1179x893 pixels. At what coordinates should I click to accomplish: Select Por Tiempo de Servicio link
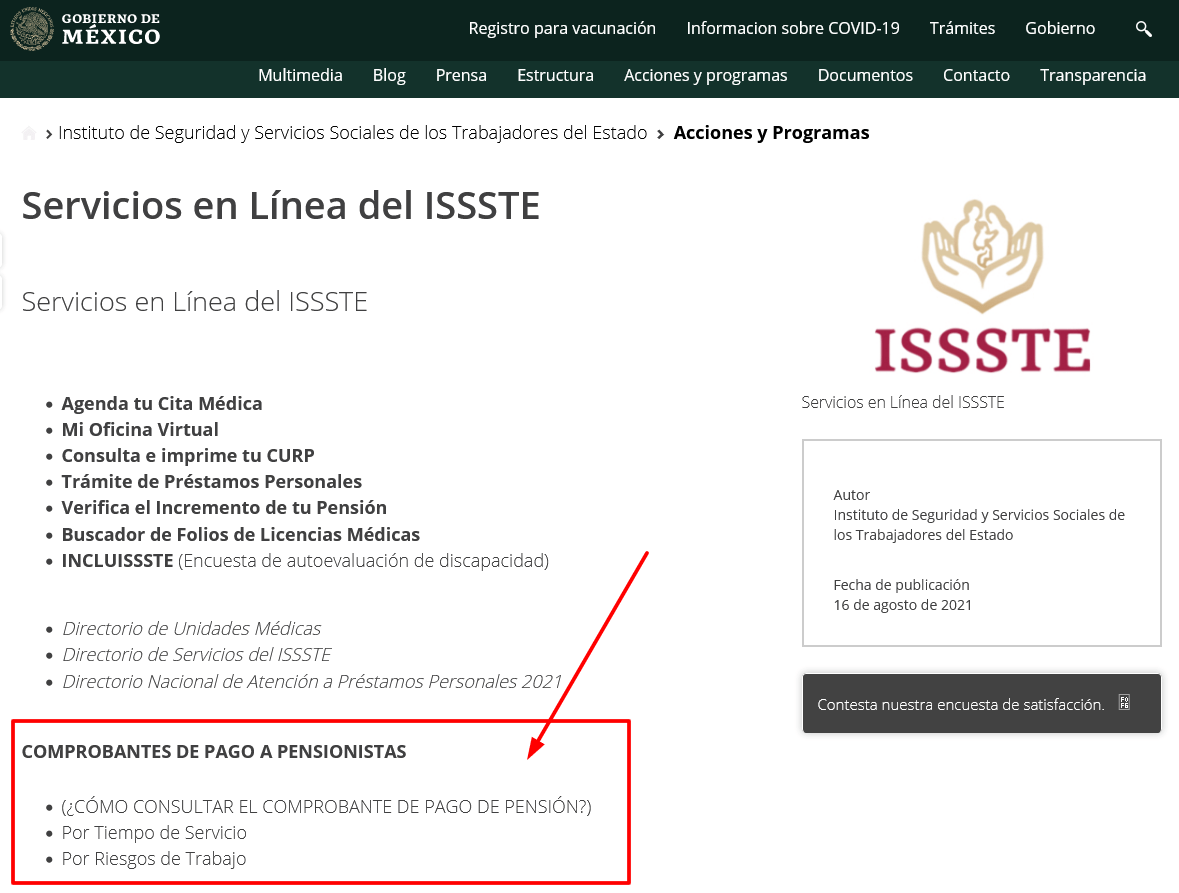coord(154,833)
